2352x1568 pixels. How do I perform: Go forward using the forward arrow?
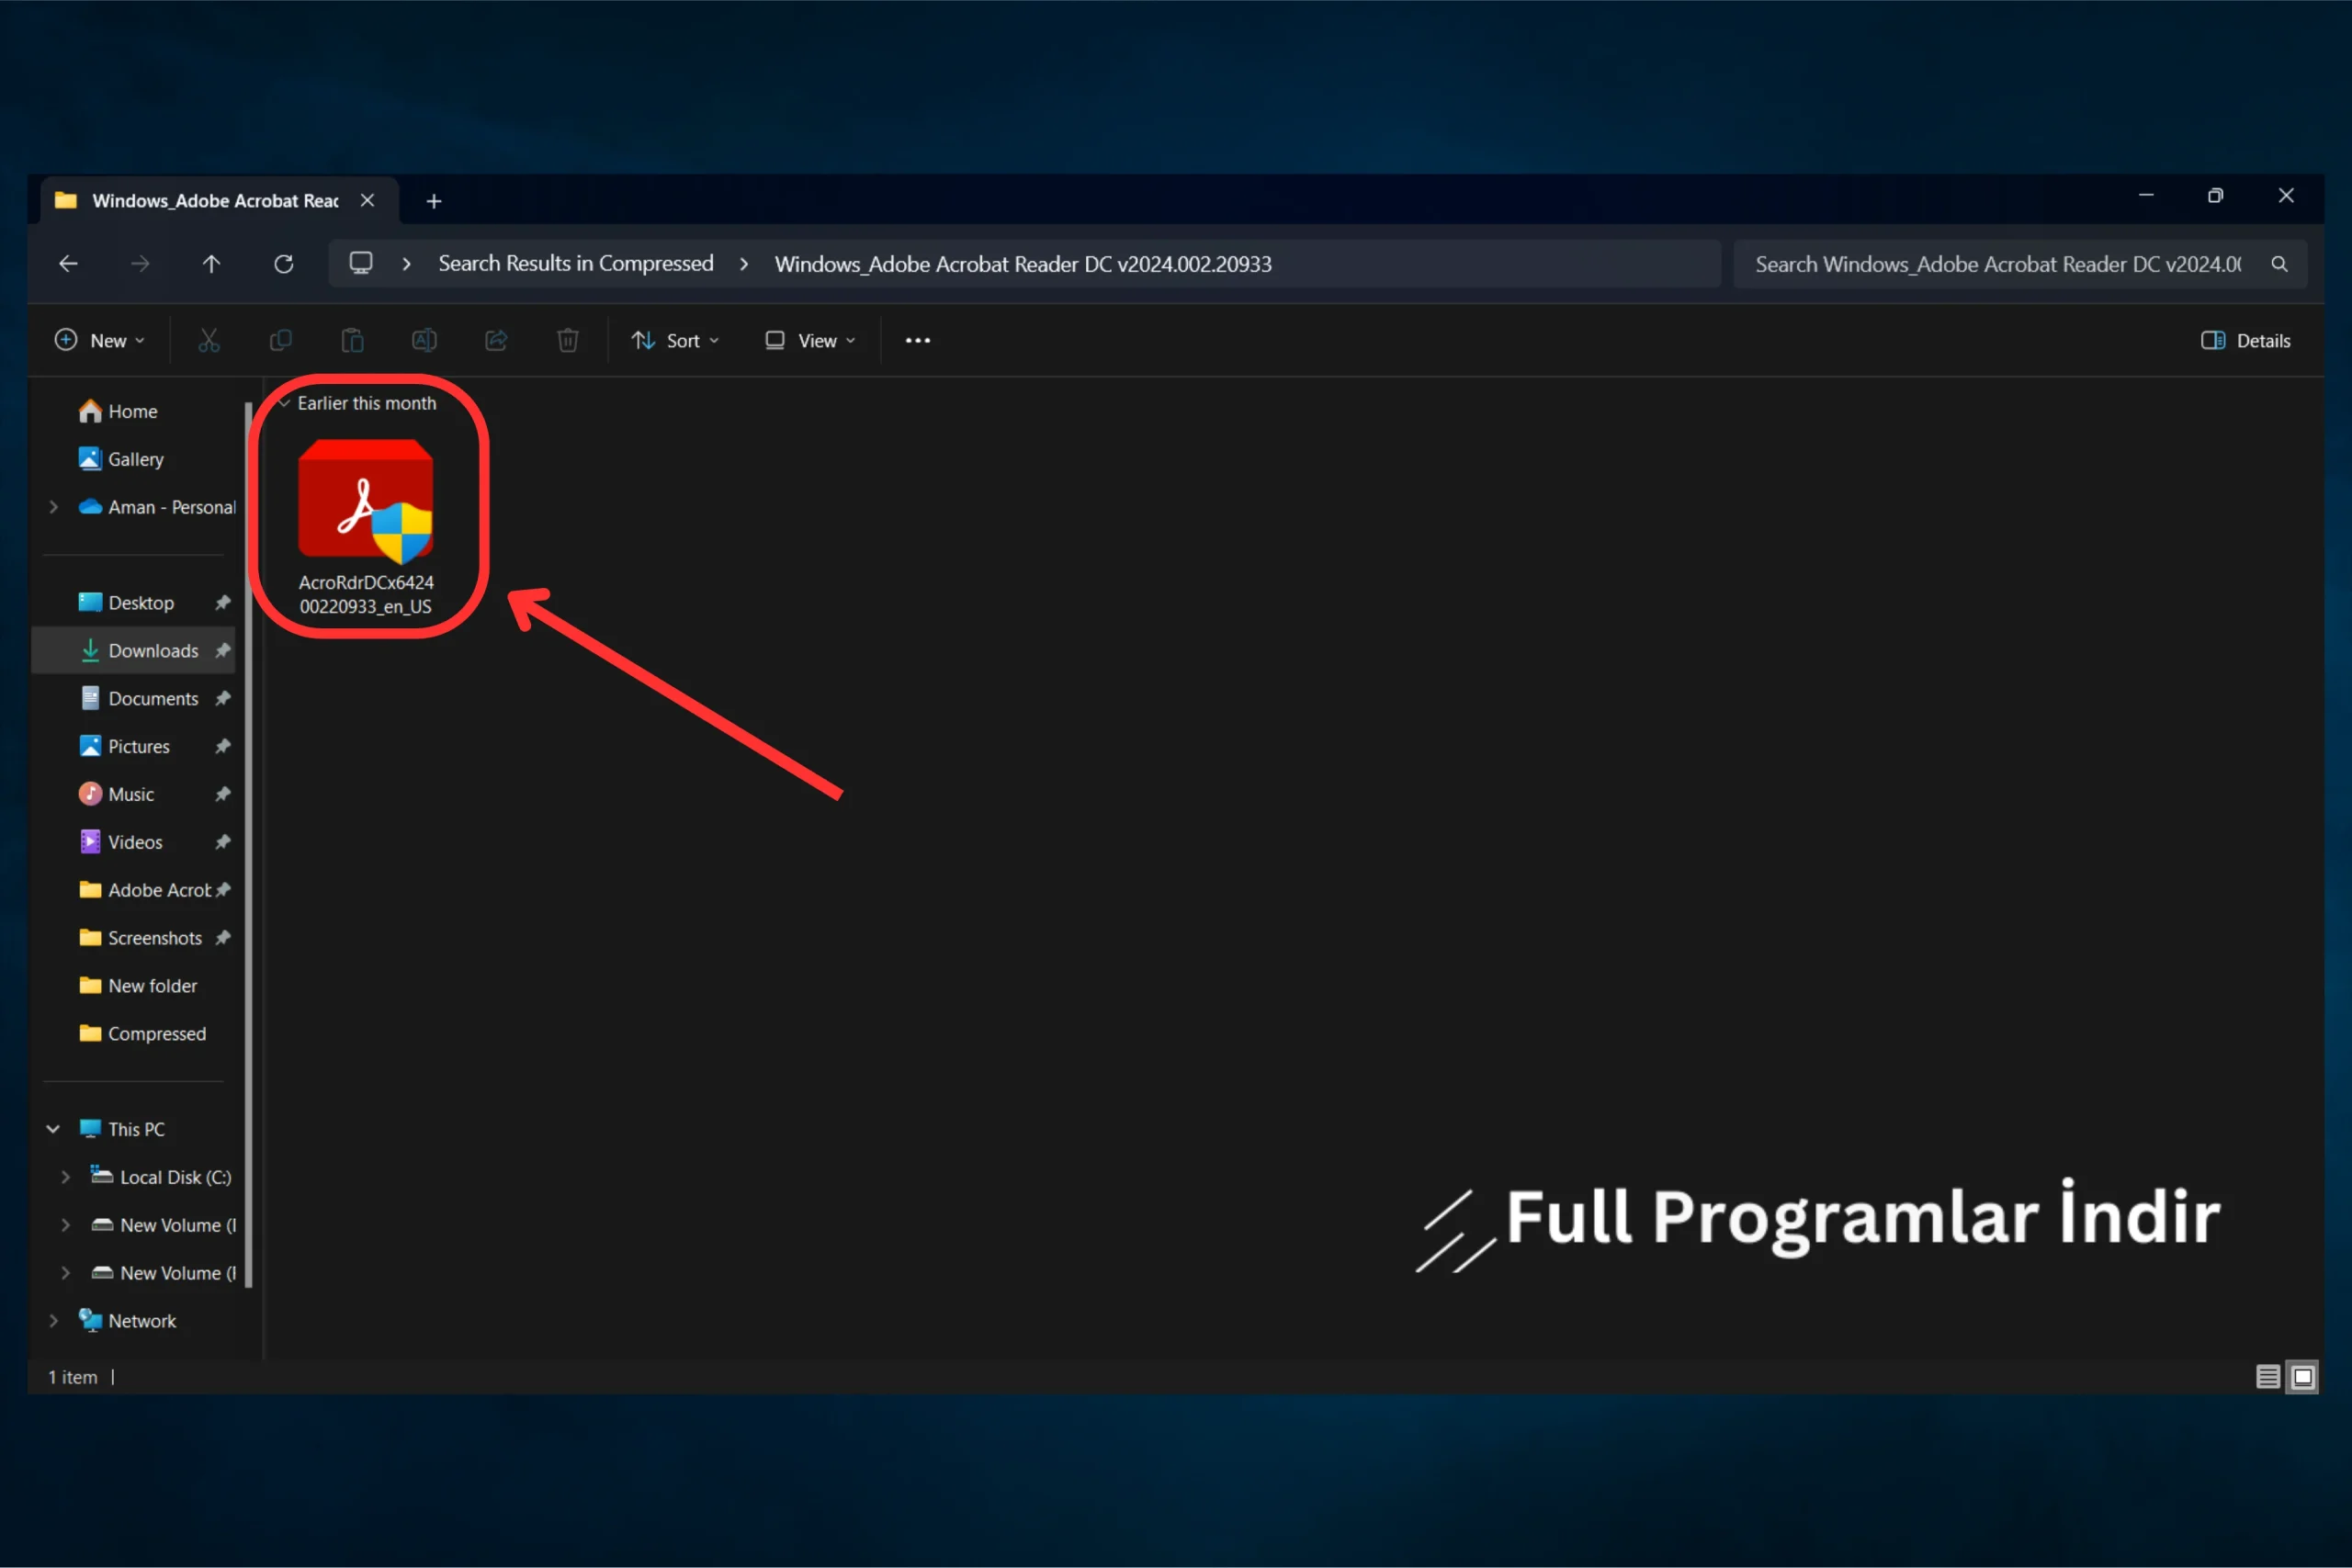click(x=140, y=264)
